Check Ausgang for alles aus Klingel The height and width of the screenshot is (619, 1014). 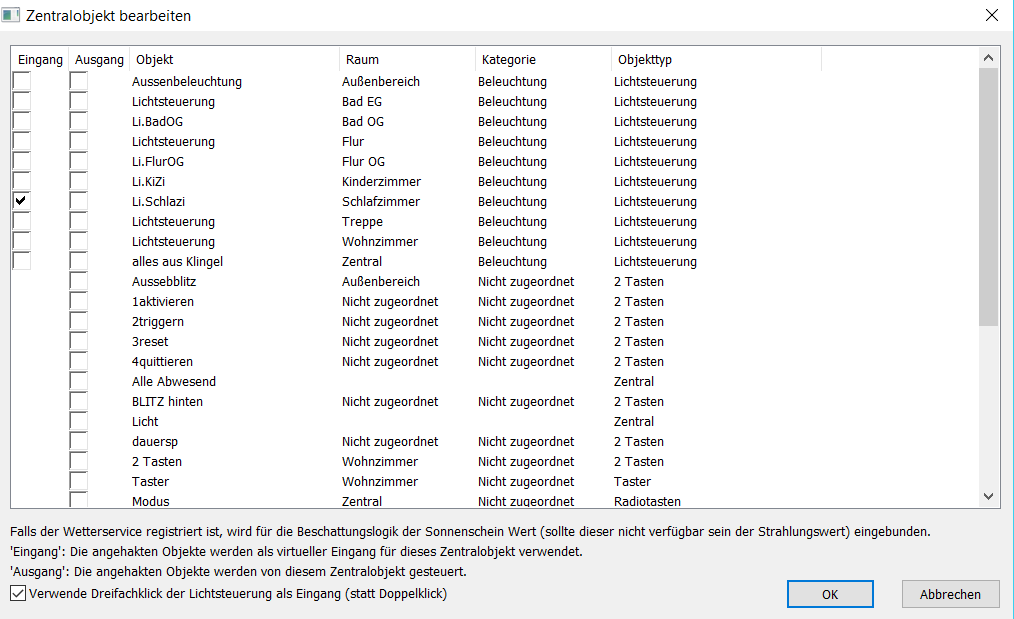point(79,261)
